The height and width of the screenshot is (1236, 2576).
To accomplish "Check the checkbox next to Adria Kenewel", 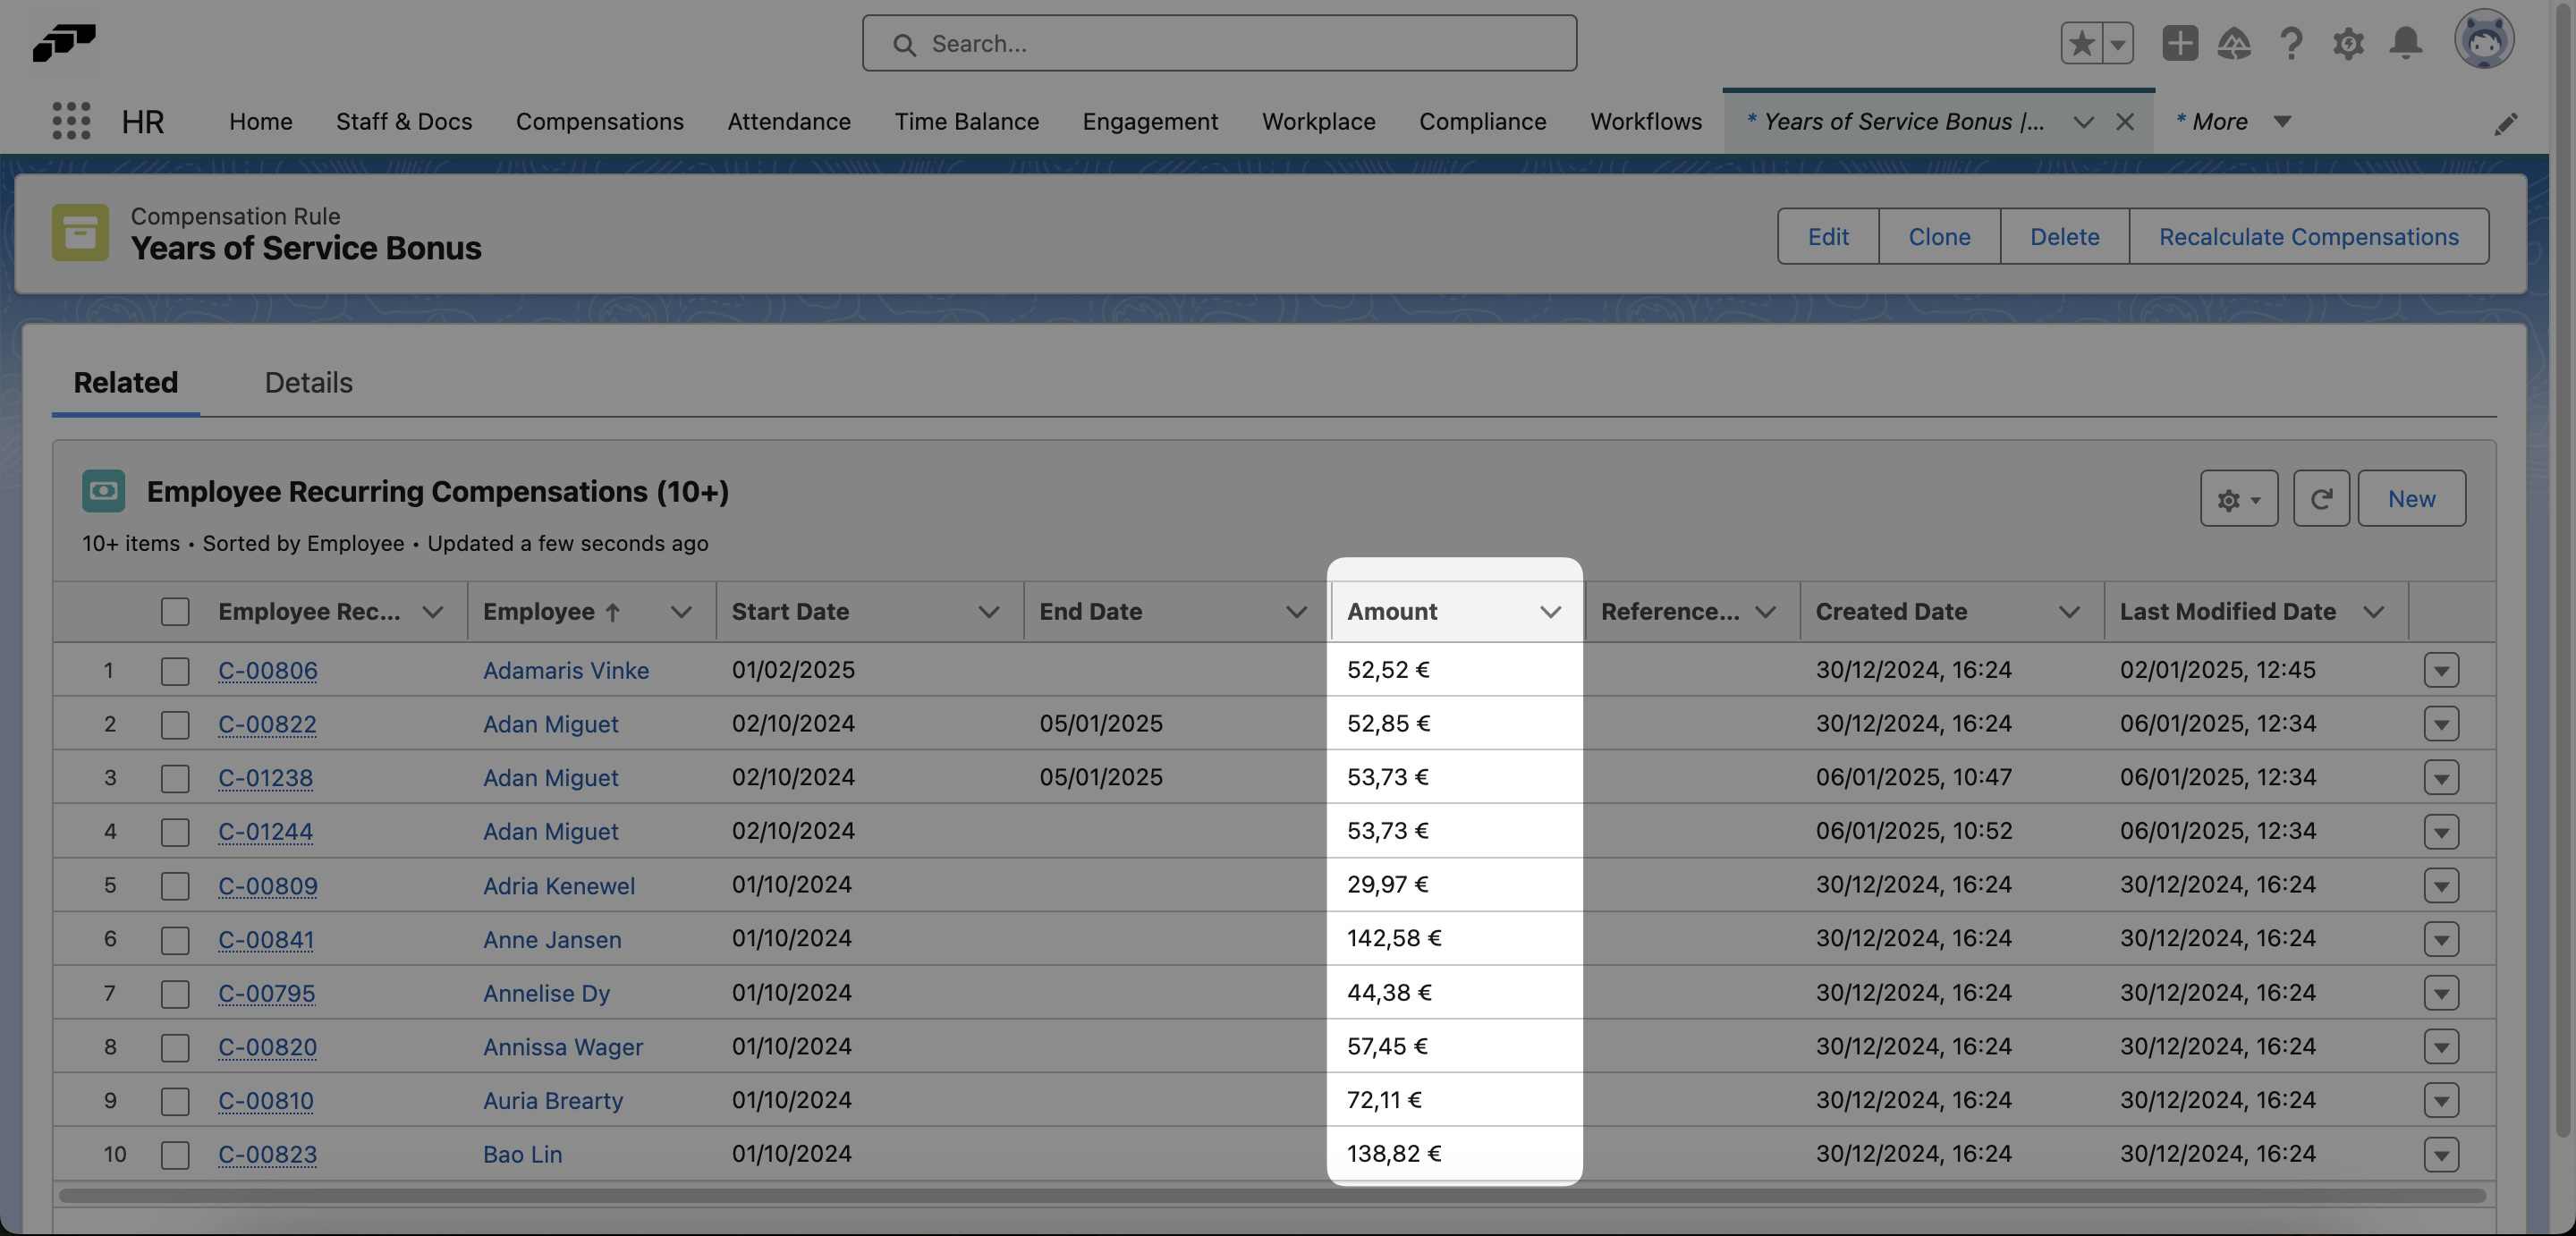I will [x=175, y=885].
